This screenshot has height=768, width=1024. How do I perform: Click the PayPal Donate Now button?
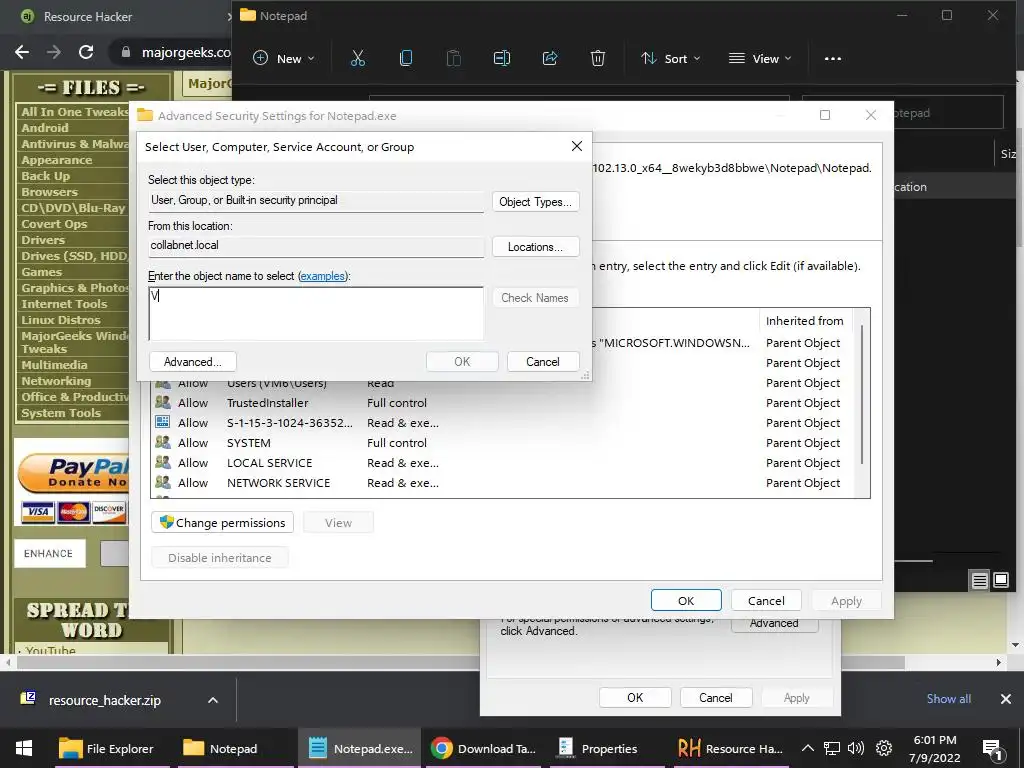pyautogui.click(x=73, y=473)
